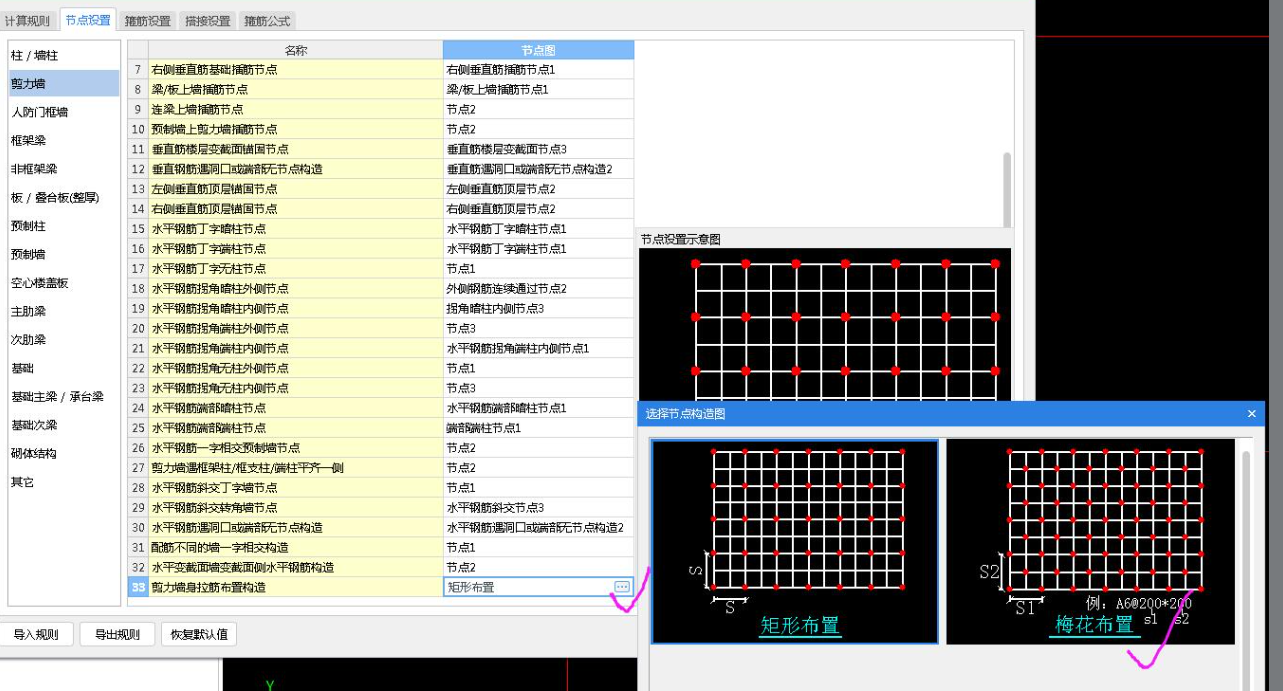Select 预制墙 in the component list
The height and width of the screenshot is (691, 1283).
tap(64, 254)
